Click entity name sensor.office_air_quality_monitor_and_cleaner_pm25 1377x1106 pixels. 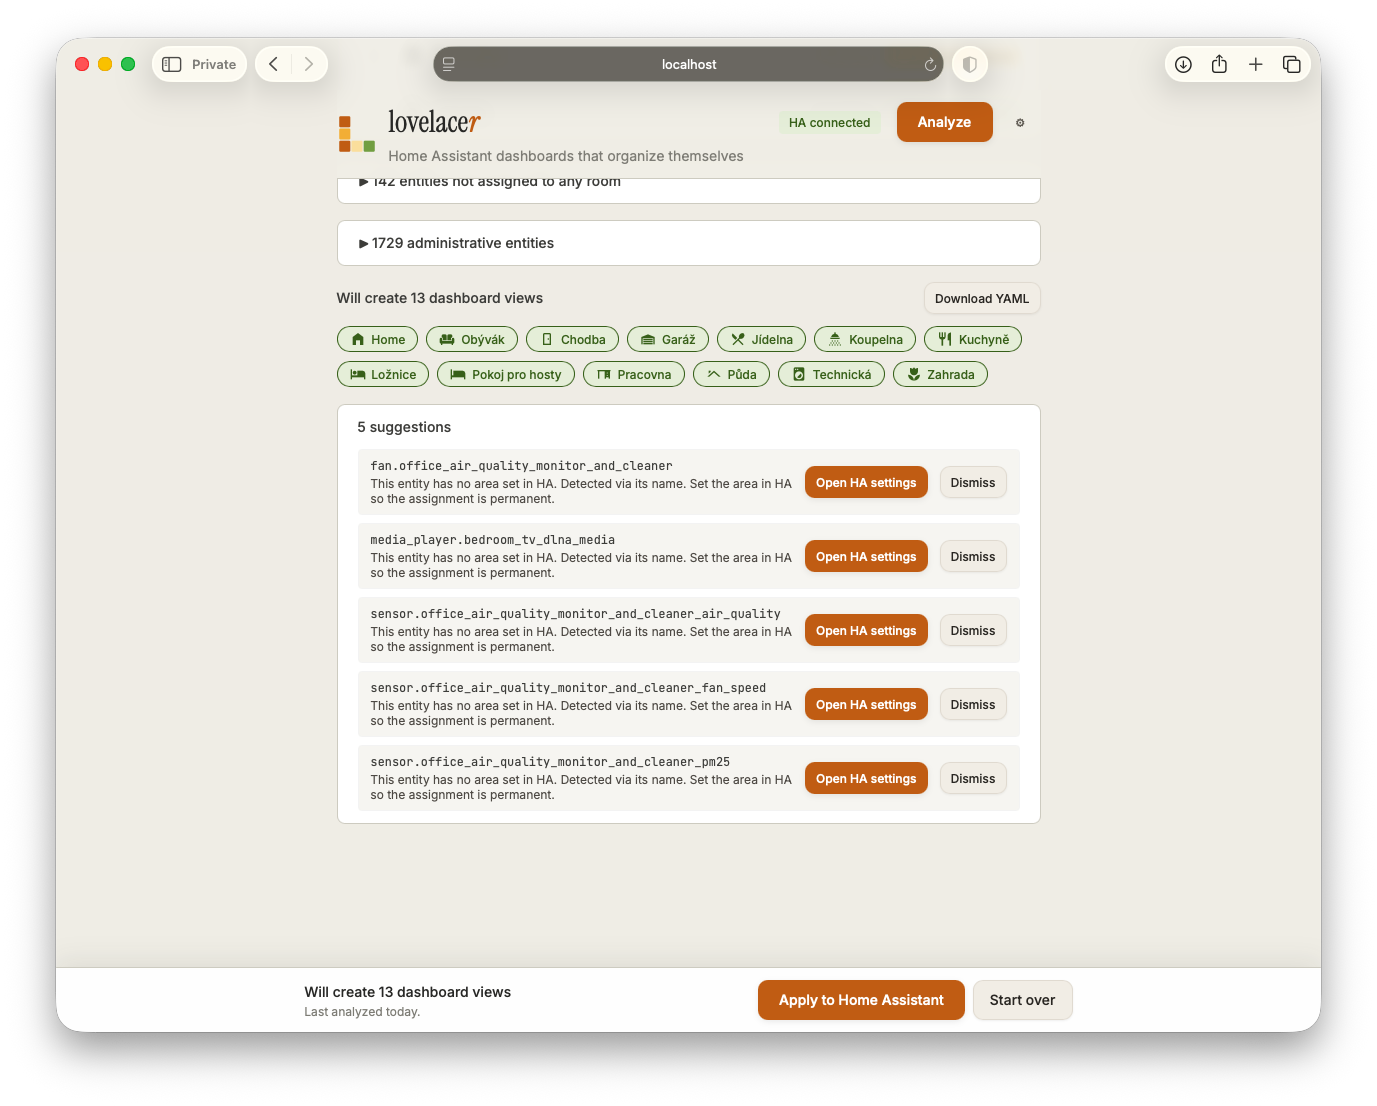pos(550,762)
